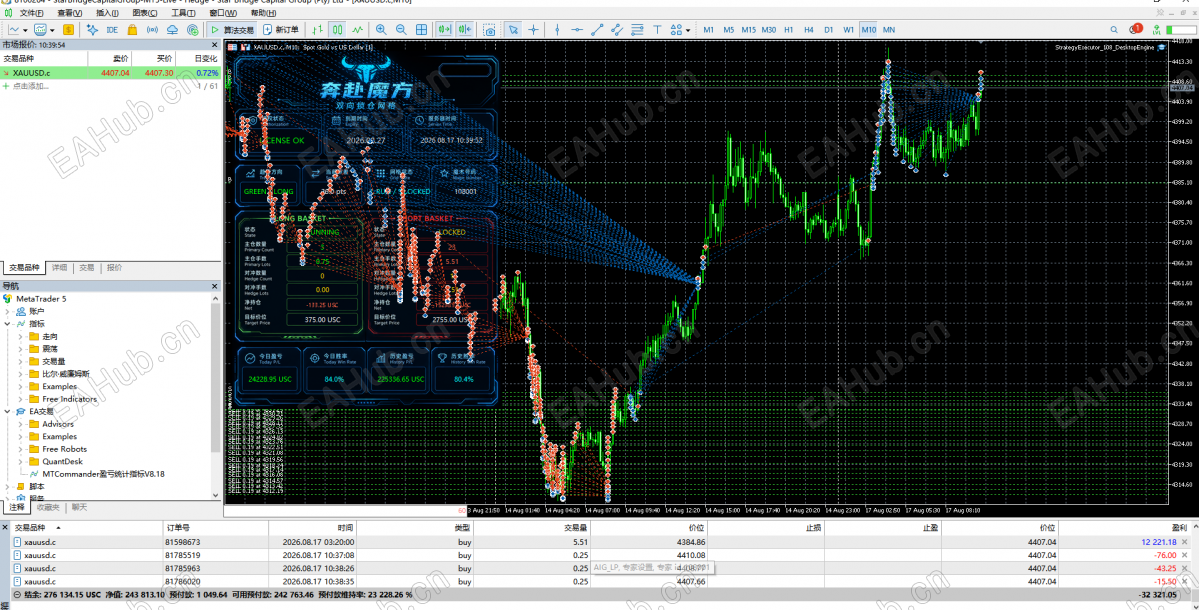Expand the 走向 folder in Navigator

[x=21, y=336]
